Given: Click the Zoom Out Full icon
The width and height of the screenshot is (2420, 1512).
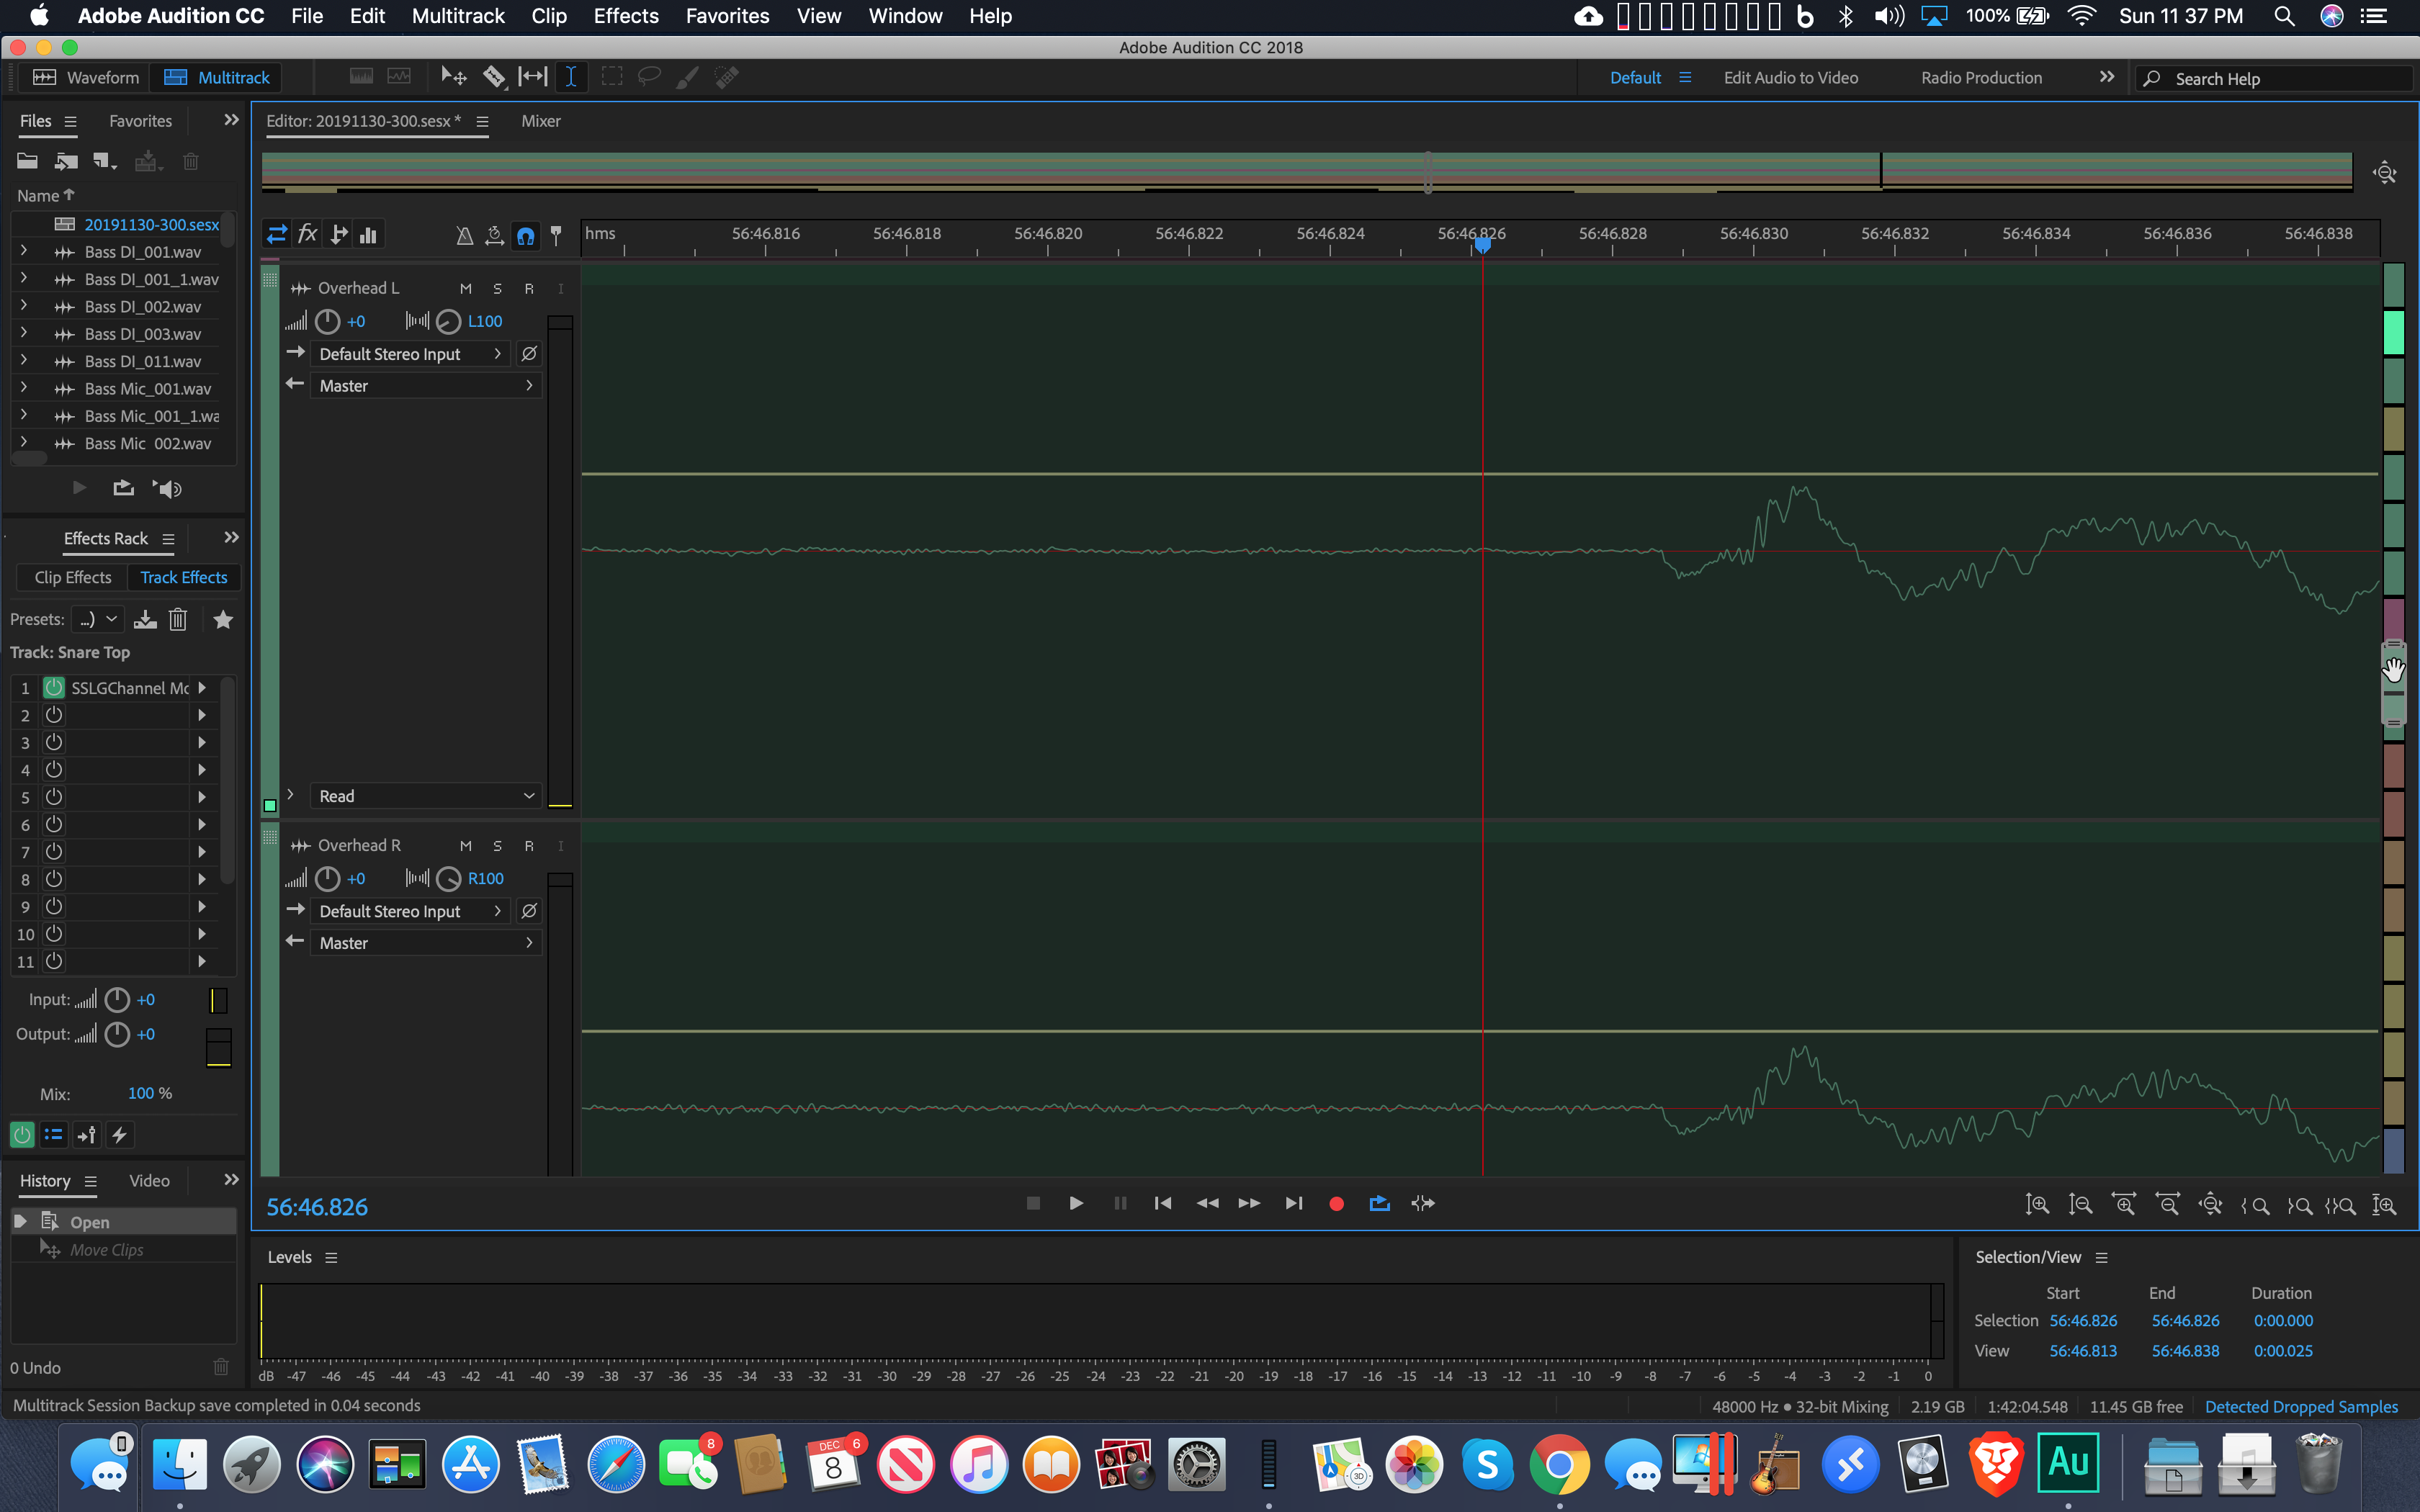Looking at the screenshot, I should [x=2210, y=1204].
